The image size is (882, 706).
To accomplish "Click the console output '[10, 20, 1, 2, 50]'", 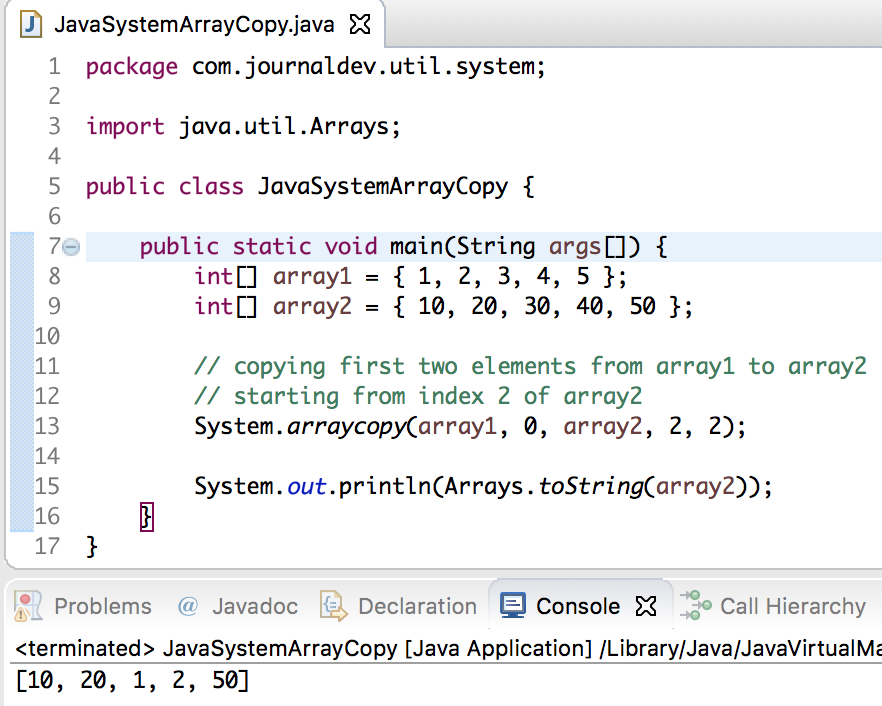I will 132,680.
